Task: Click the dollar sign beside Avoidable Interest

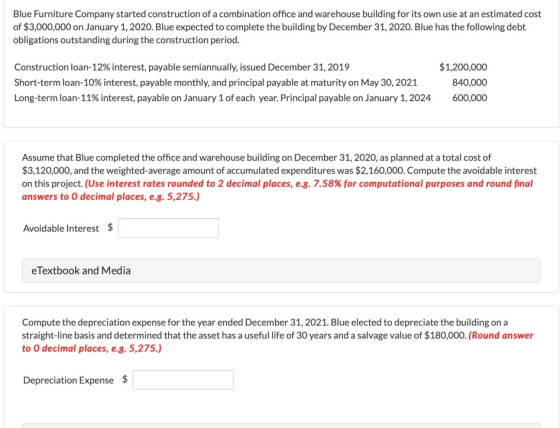Action: 110,227
